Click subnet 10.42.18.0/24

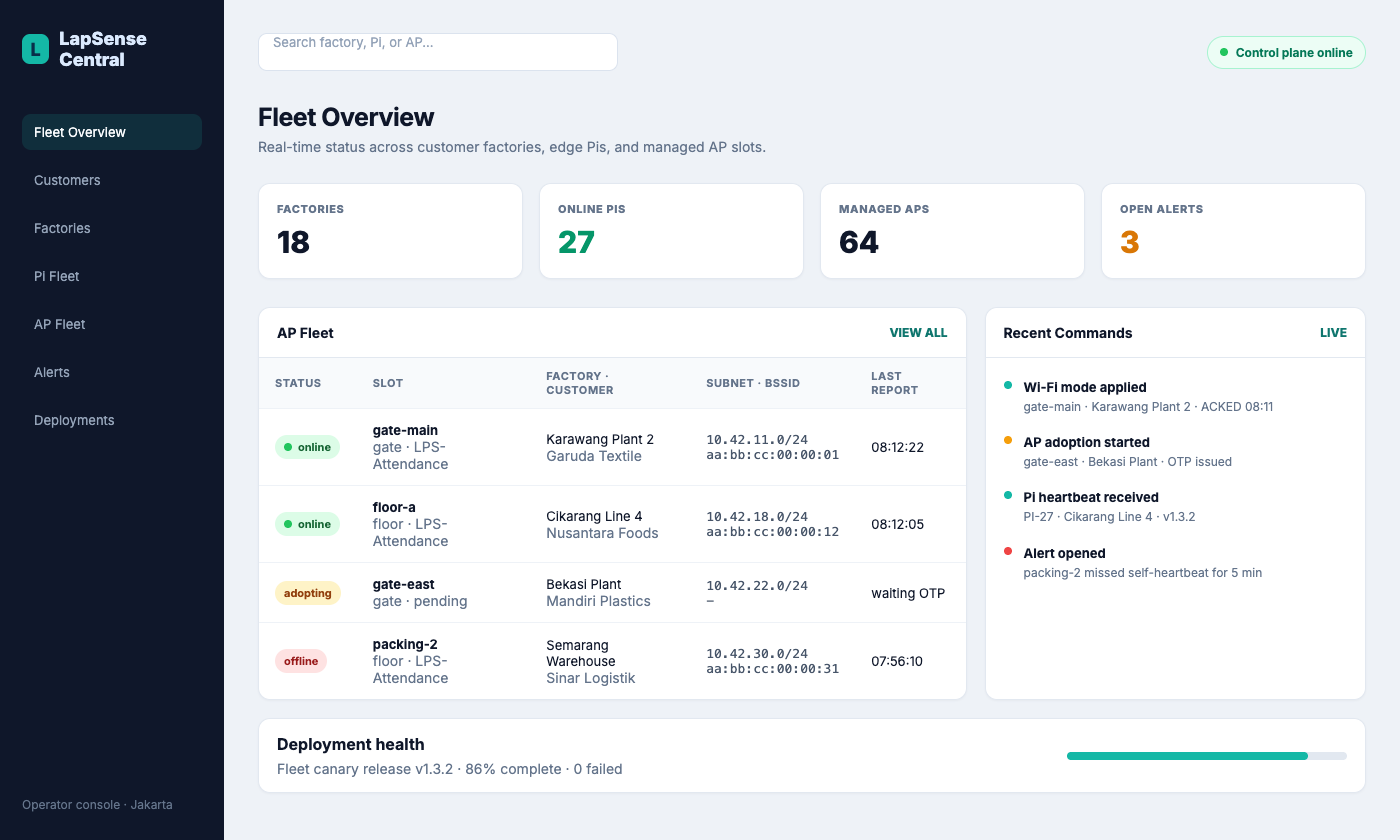[757, 516]
